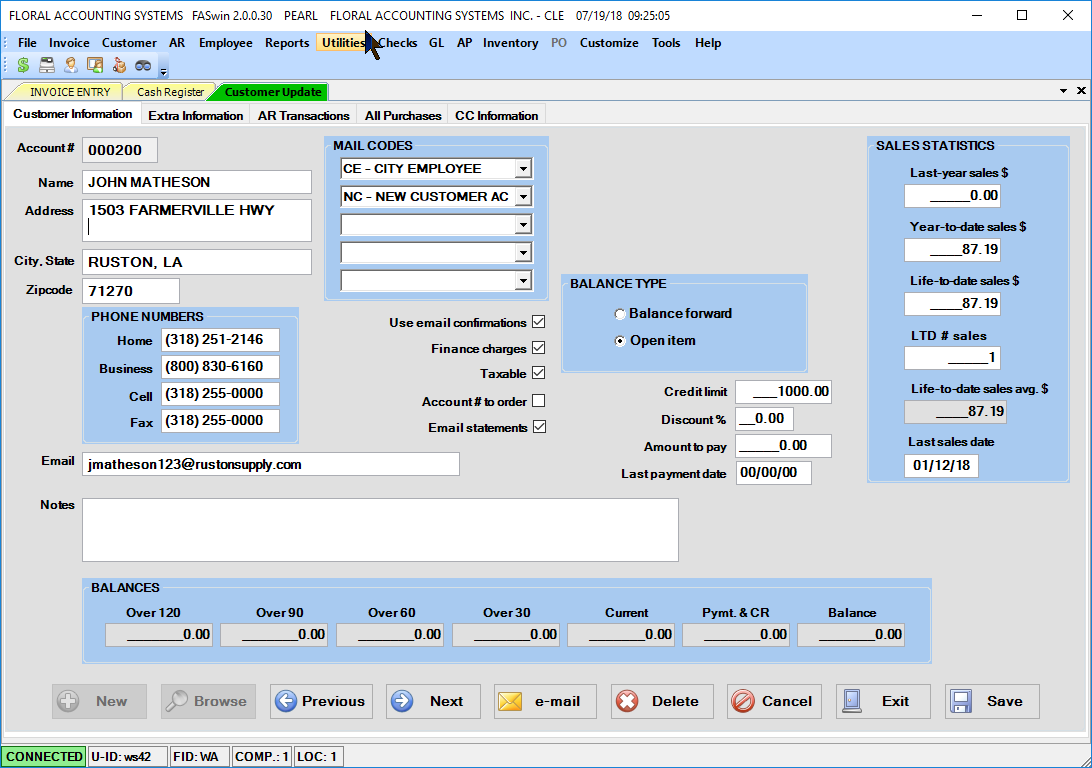Click the person with board toolbar icon
Screen dimensions: 1092x768
point(95,65)
